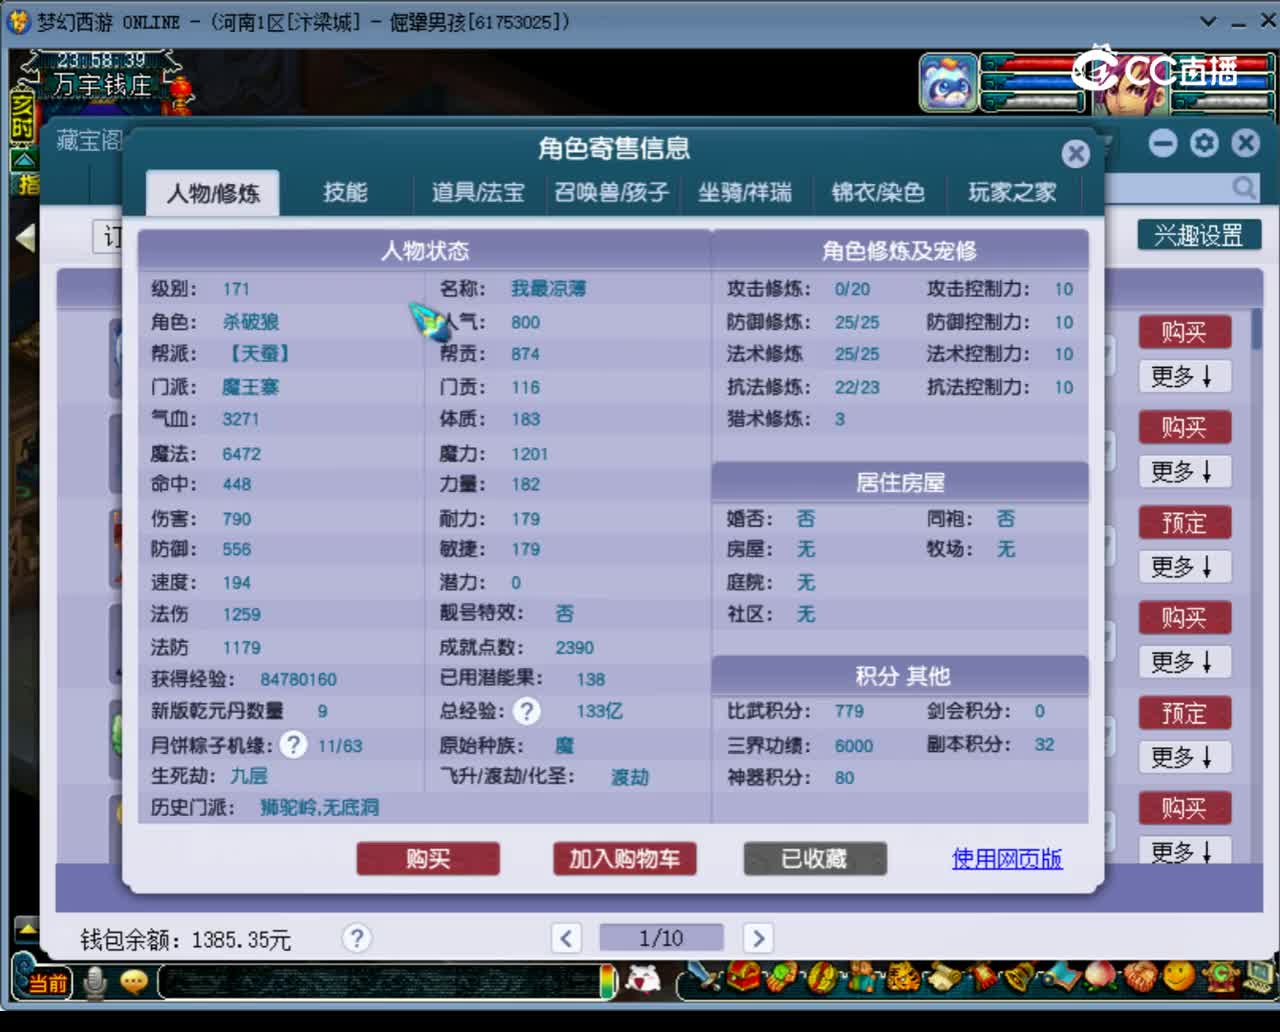Click the 藏宝阁 search magnifier icon
The width and height of the screenshot is (1280, 1032).
point(1243,188)
